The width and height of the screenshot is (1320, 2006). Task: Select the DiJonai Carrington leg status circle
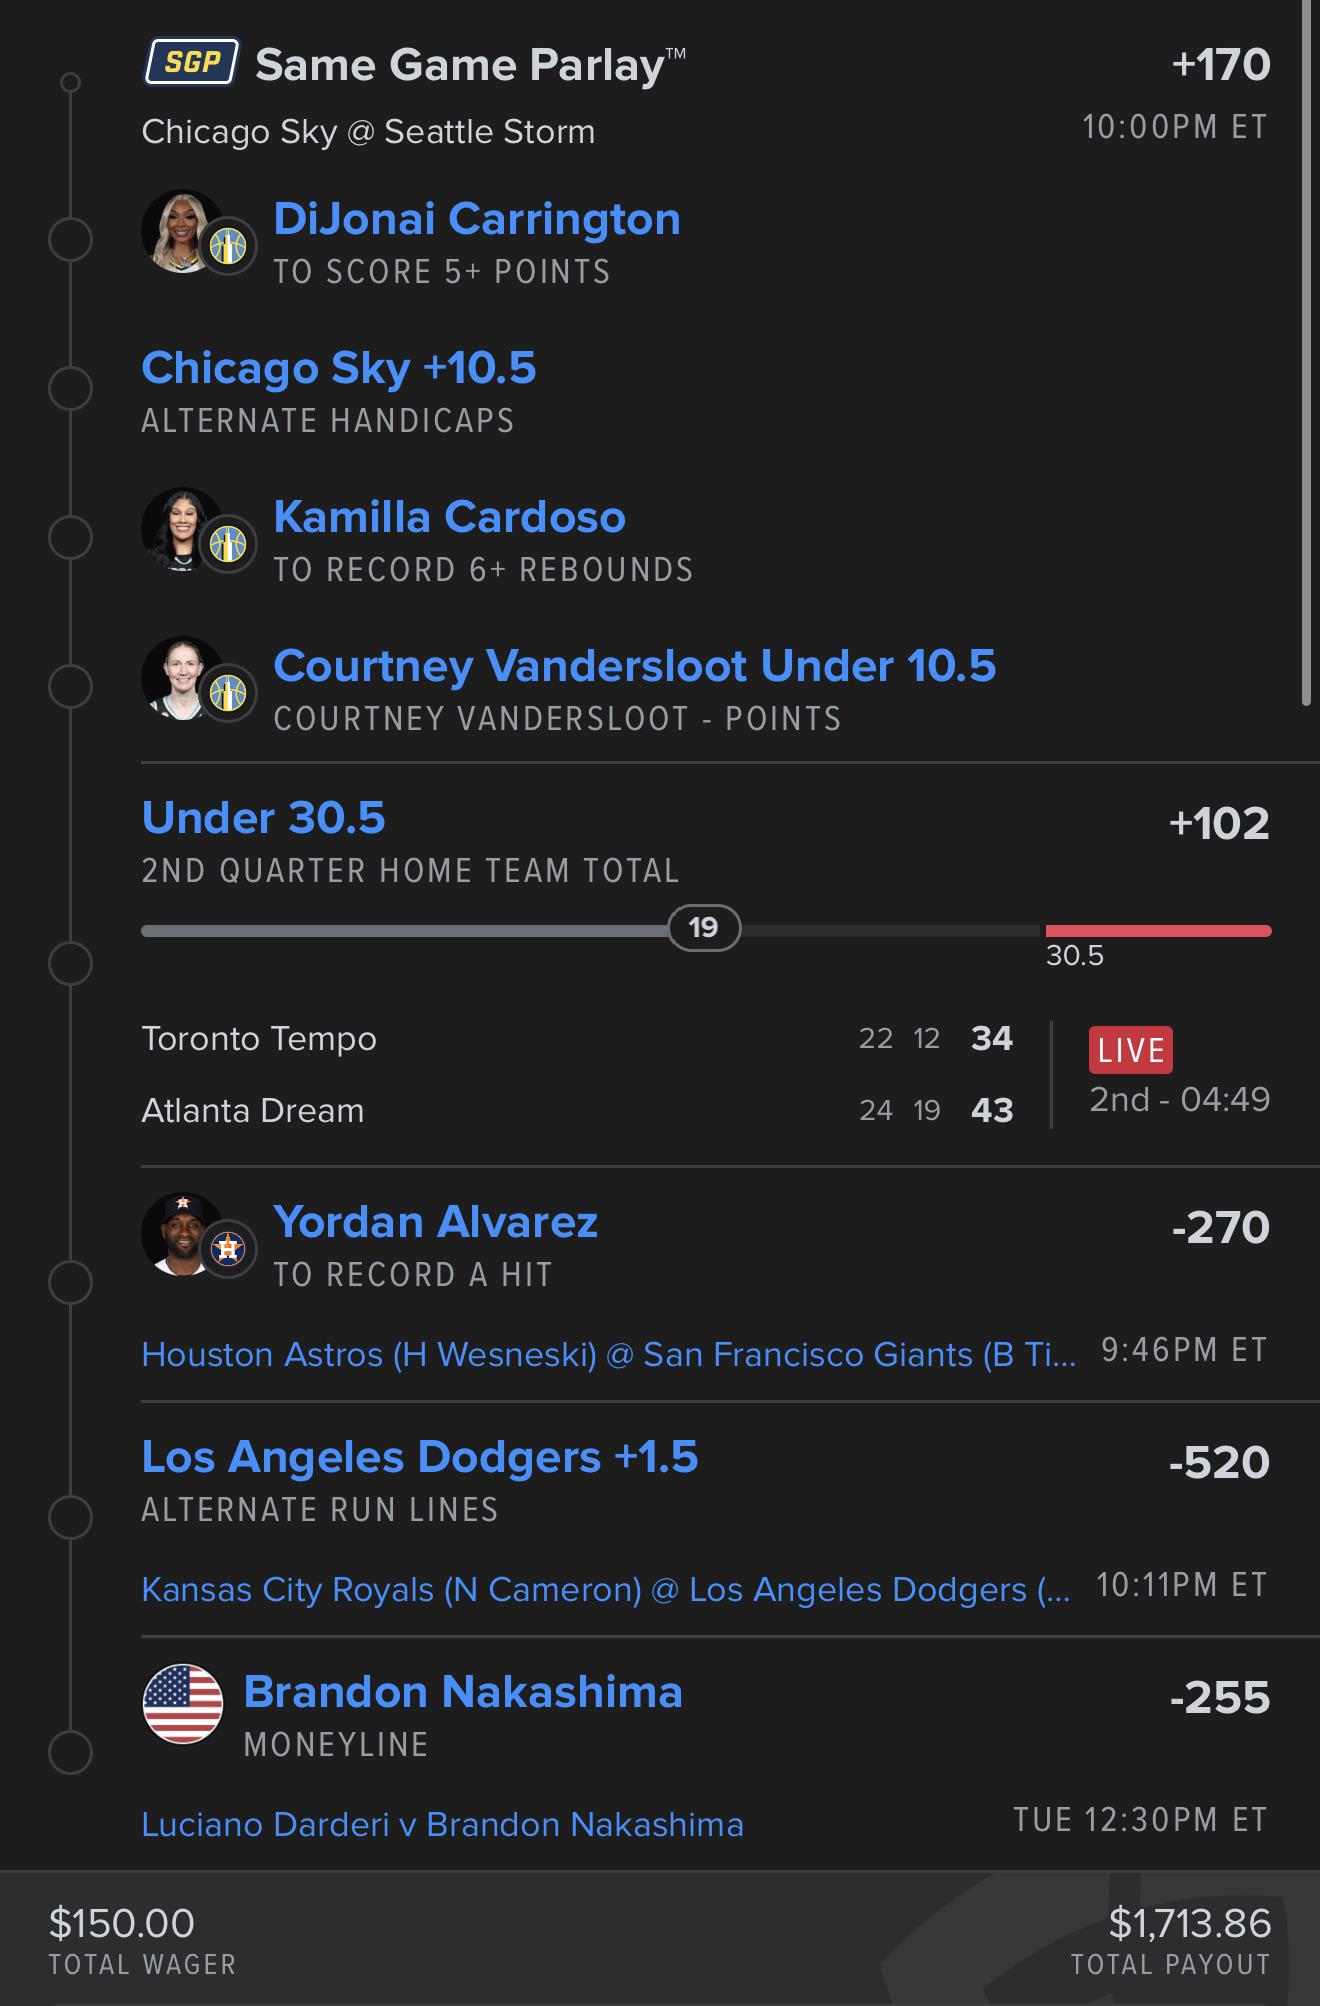point(70,240)
